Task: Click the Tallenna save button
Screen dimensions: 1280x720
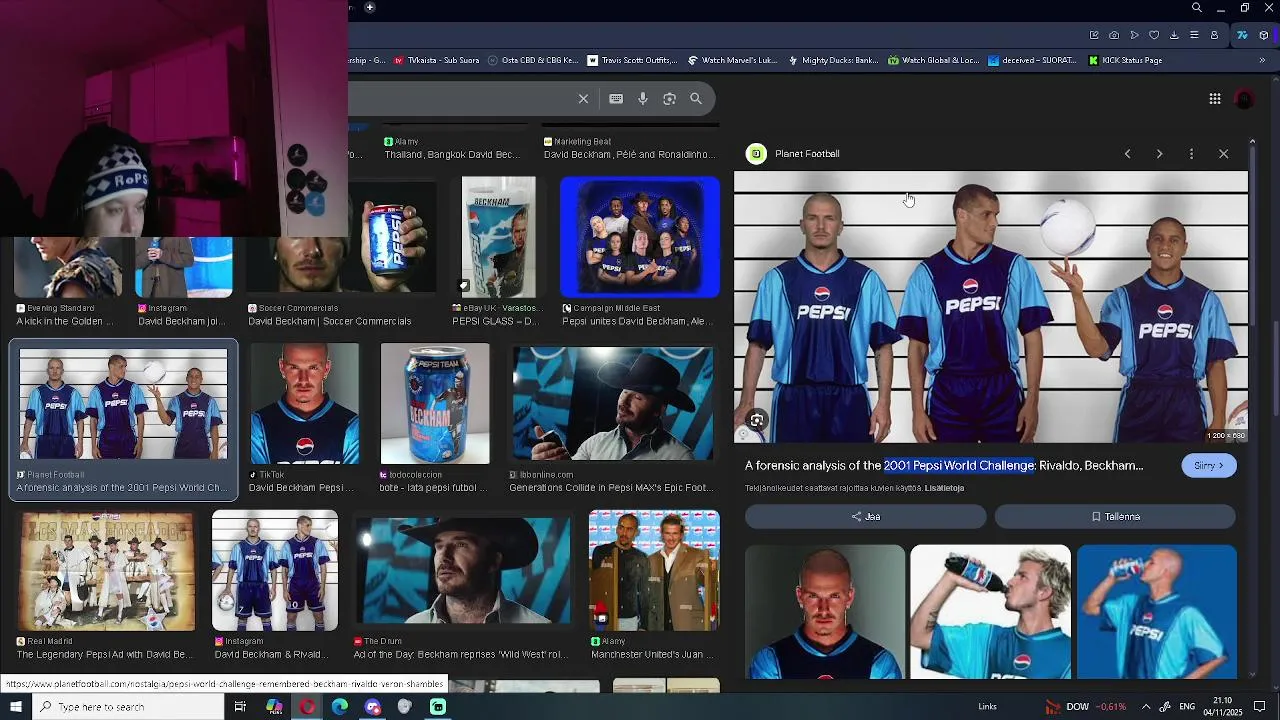Action: (1115, 517)
